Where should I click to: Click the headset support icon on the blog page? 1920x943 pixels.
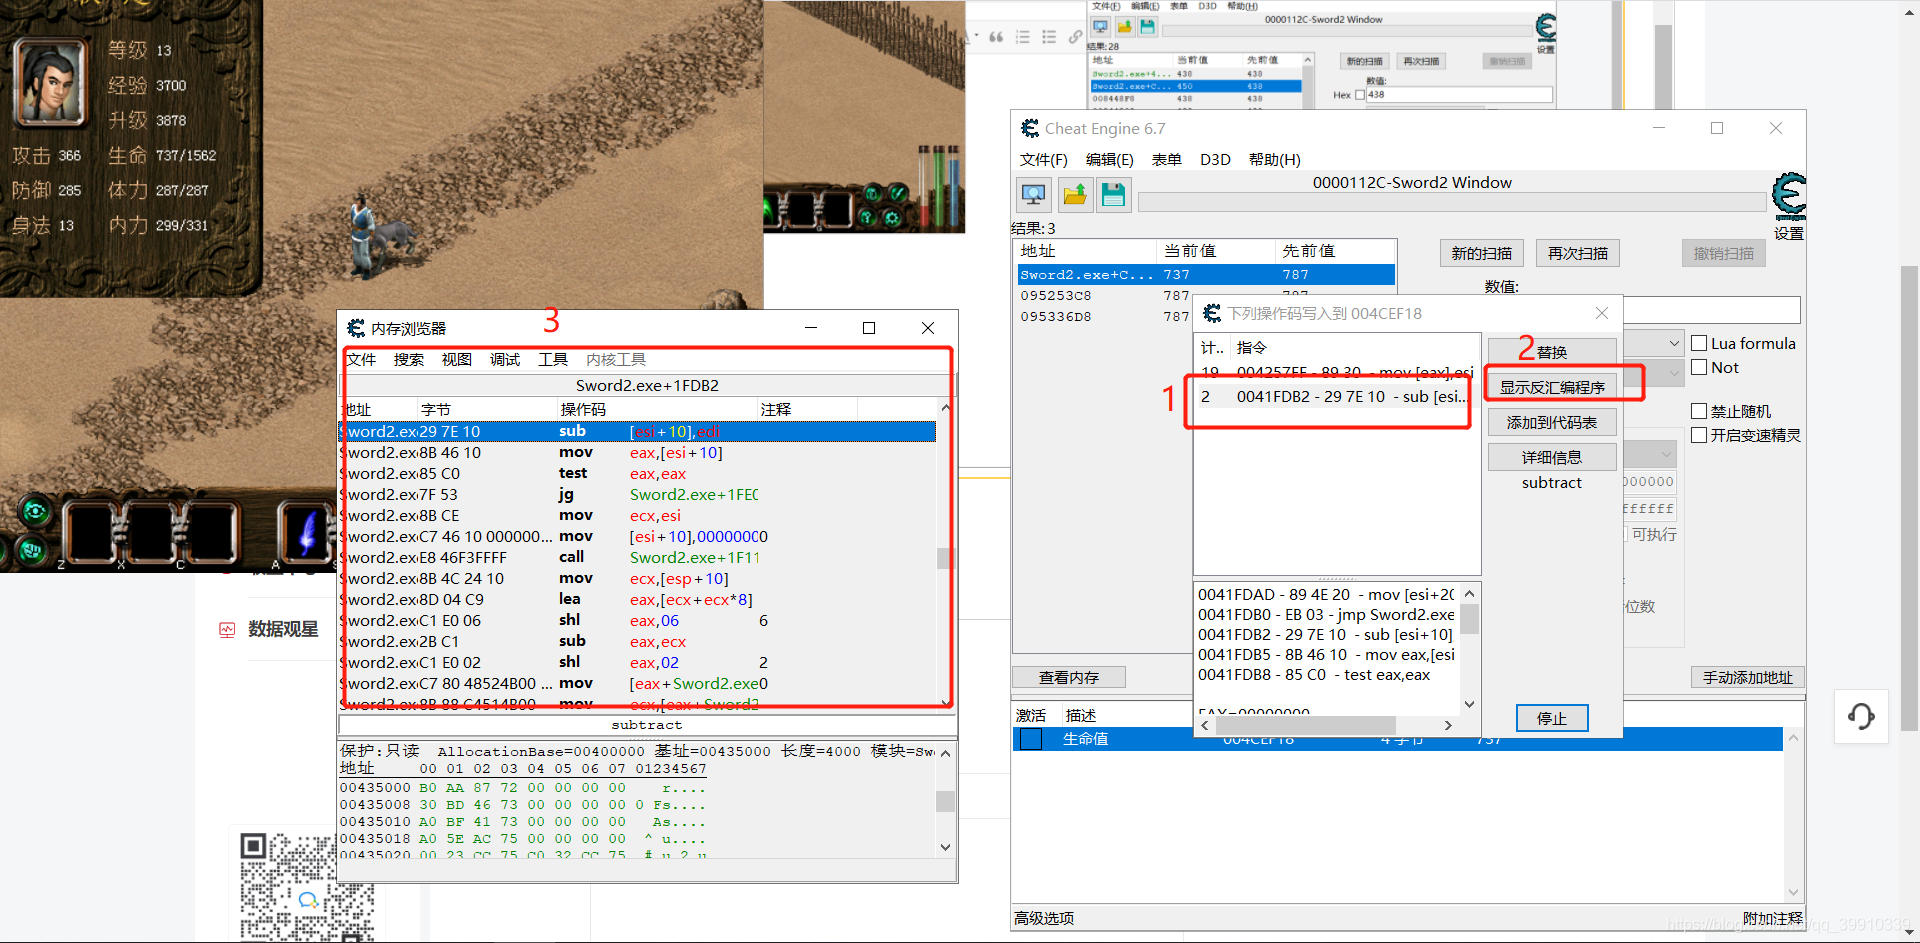coord(1861,716)
